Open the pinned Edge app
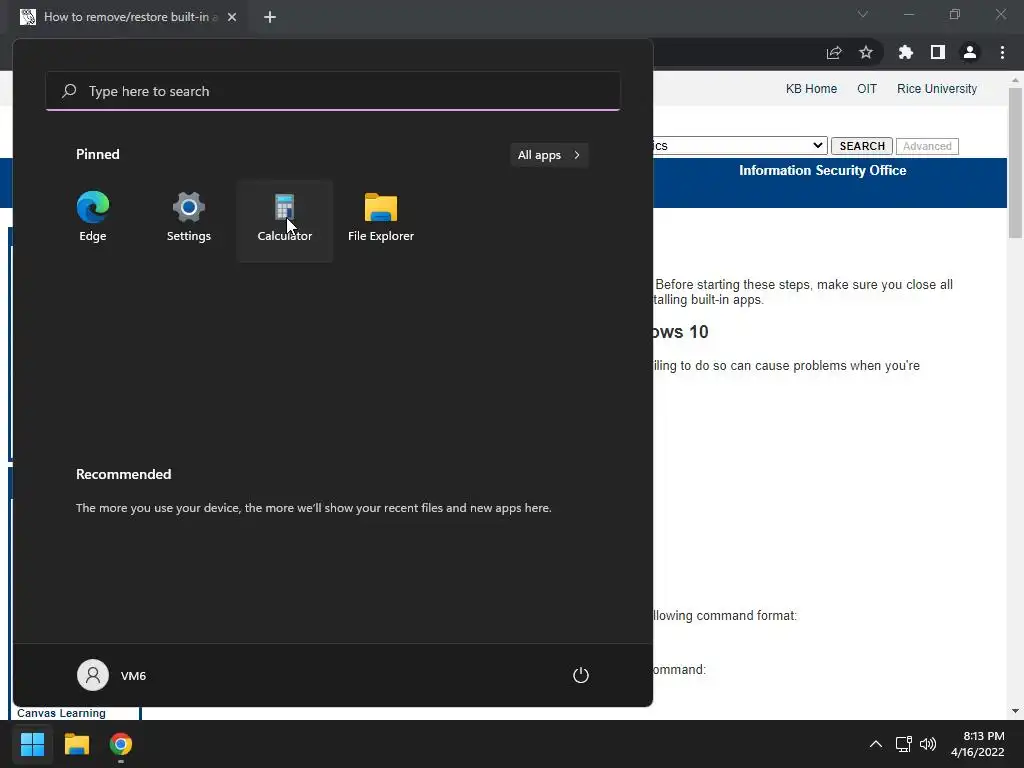The image size is (1024, 768). [x=93, y=219]
